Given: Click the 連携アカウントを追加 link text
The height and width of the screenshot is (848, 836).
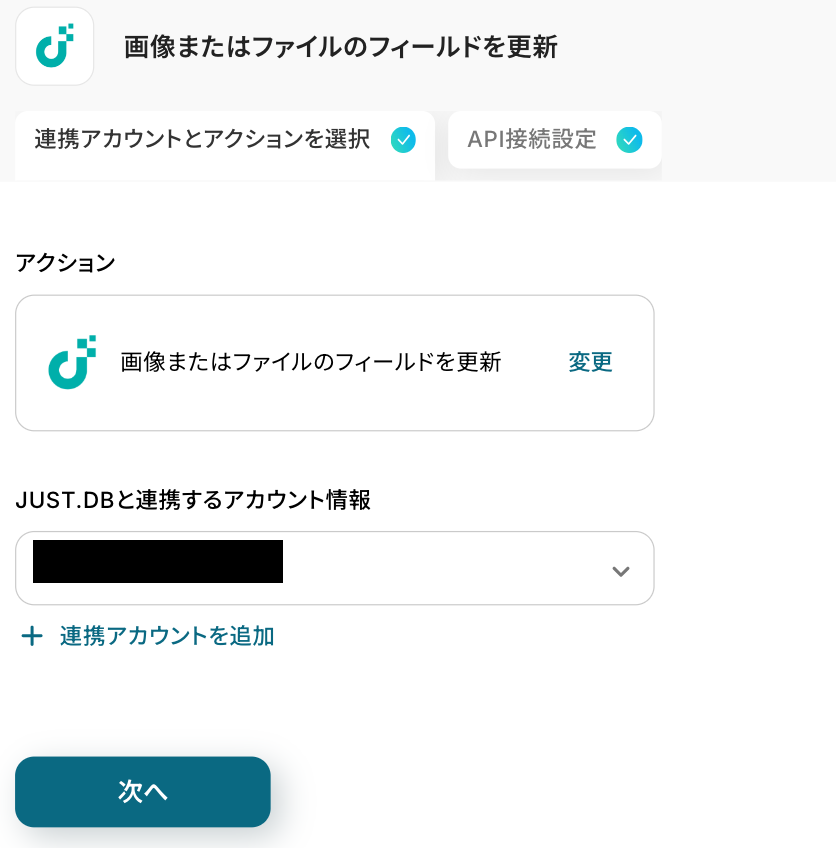Looking at the screenshot, I should (167, 636).
